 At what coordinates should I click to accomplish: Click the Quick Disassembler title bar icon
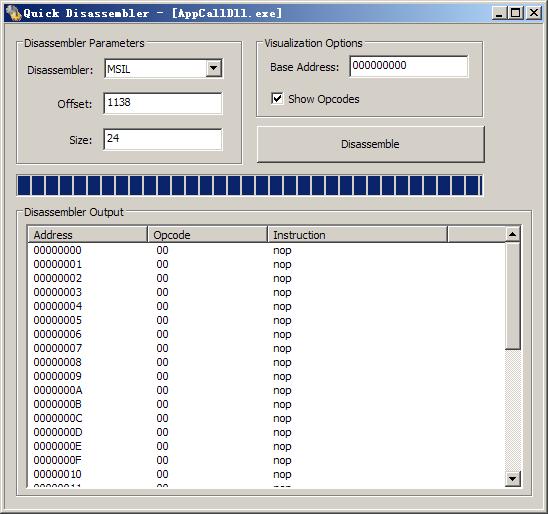(13, 13)
